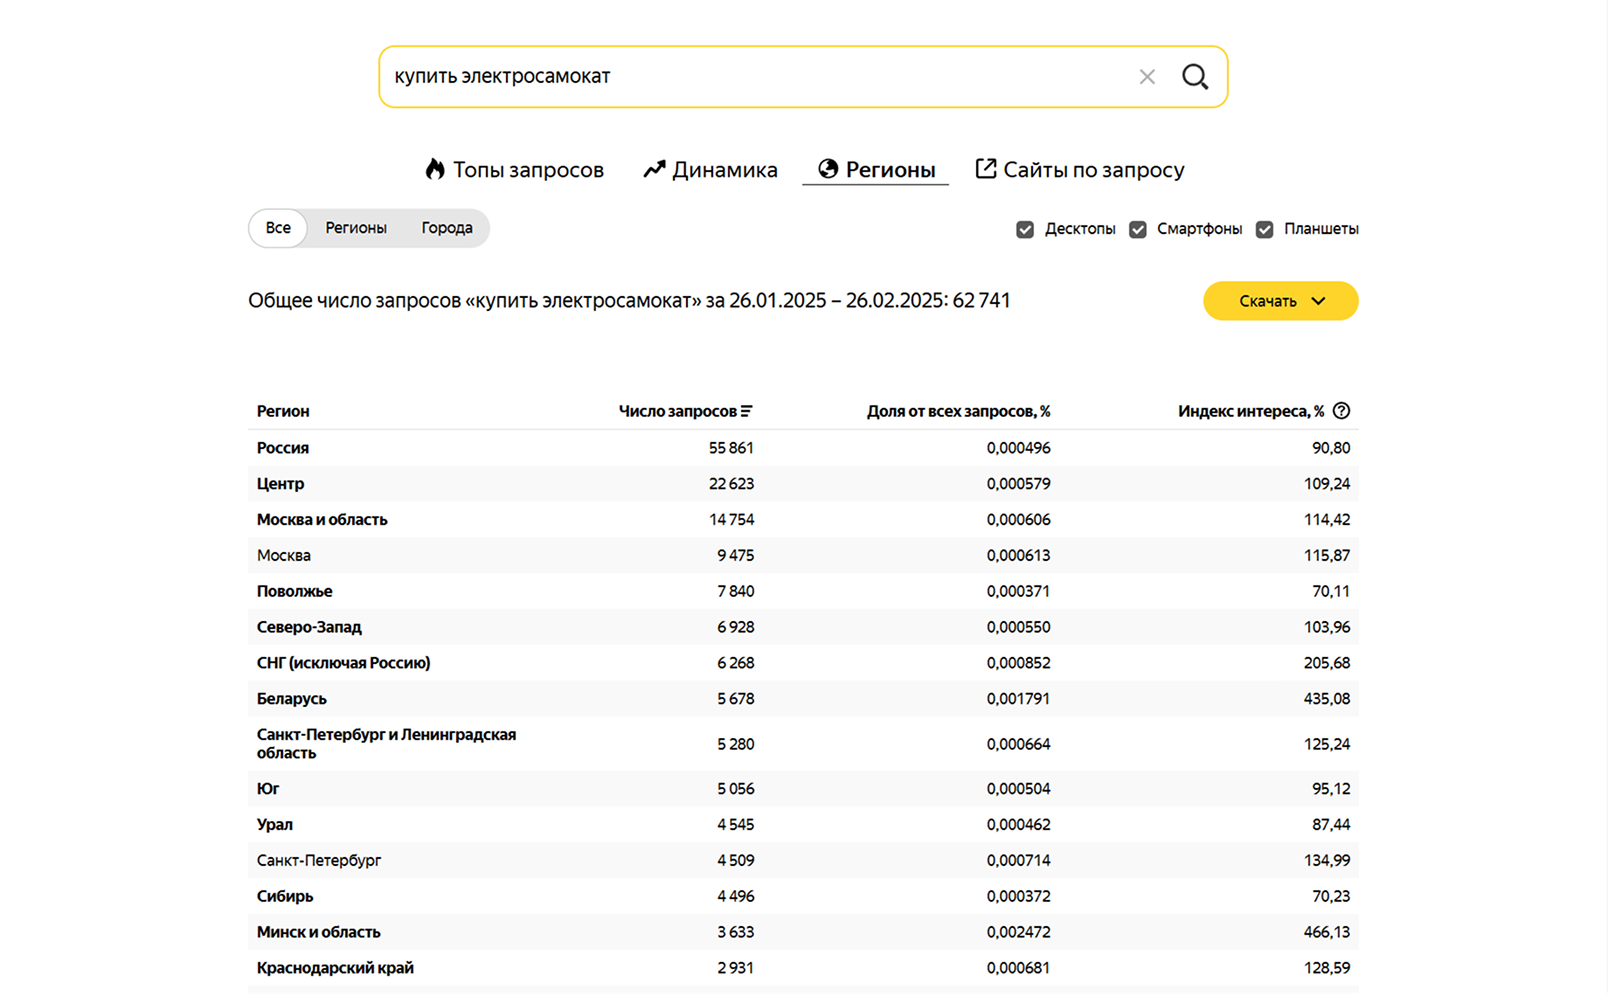
Task: Uncheck the Смартфоны filter
Action: tap(1138, 229)
